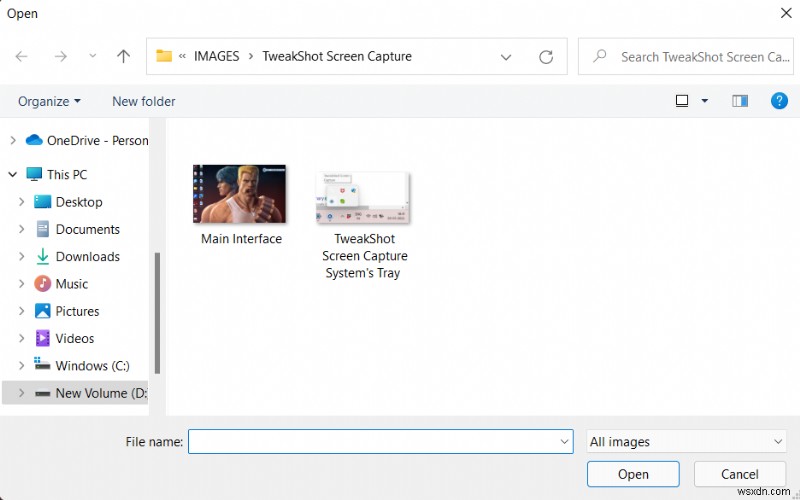Screen dimensions: 800x500
Task: Expand the Documents tree node
Action: click(x=21, y=229)
